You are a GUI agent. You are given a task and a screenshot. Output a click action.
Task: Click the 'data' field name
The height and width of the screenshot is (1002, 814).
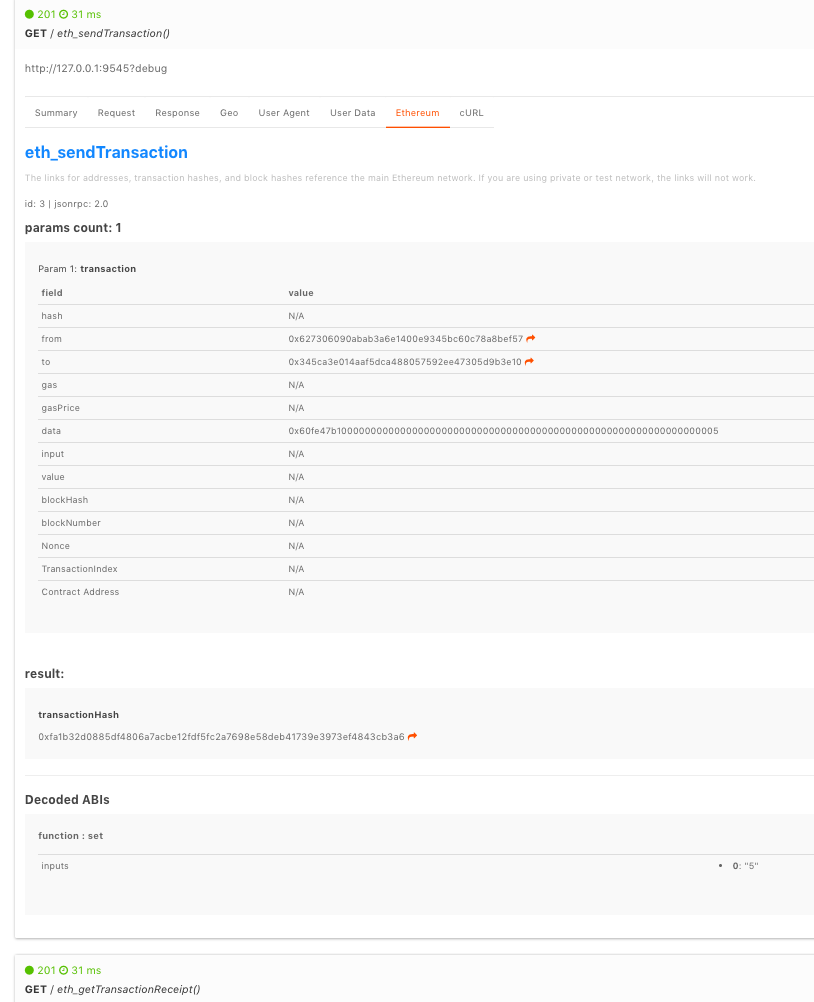51,431
